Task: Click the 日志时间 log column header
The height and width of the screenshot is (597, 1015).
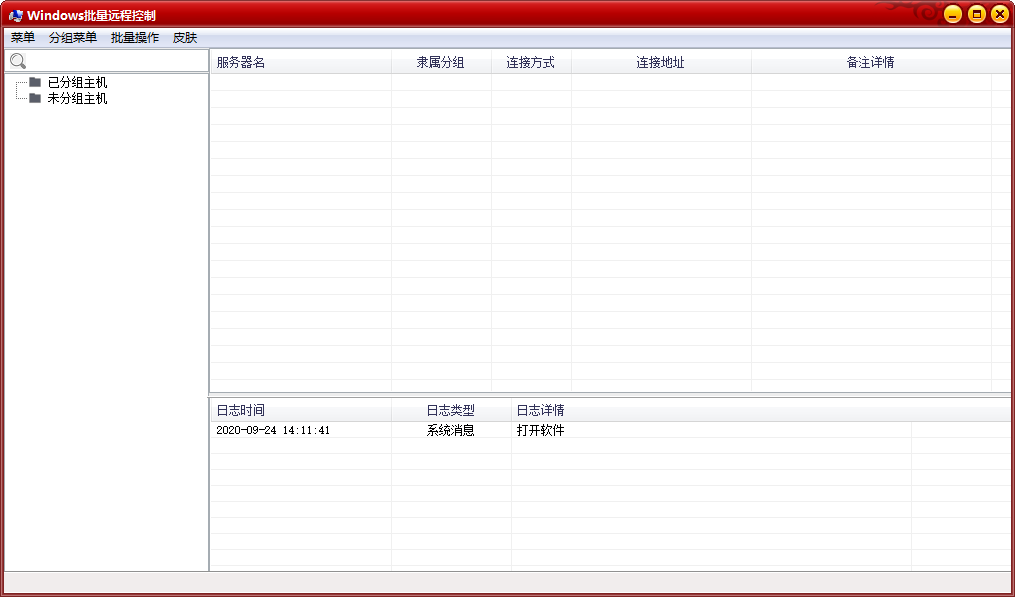Action: click(301, 410)
